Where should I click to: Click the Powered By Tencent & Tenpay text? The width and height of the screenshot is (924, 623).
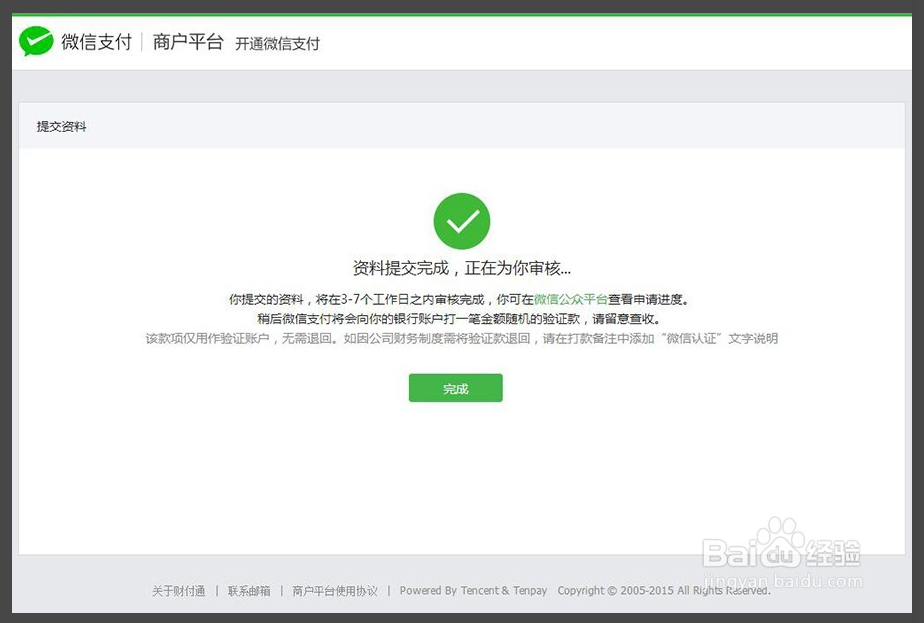(x=473, y=591)
